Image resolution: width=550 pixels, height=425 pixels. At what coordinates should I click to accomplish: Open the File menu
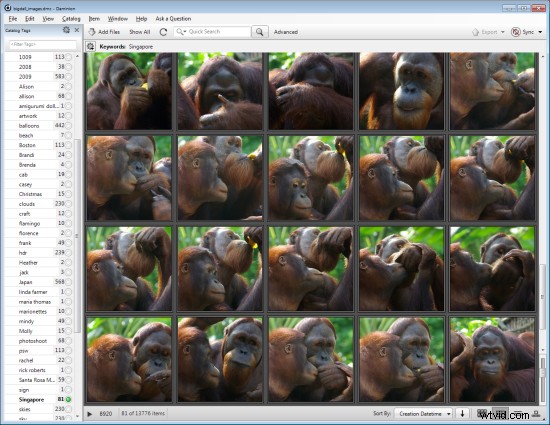click(13, 19)
